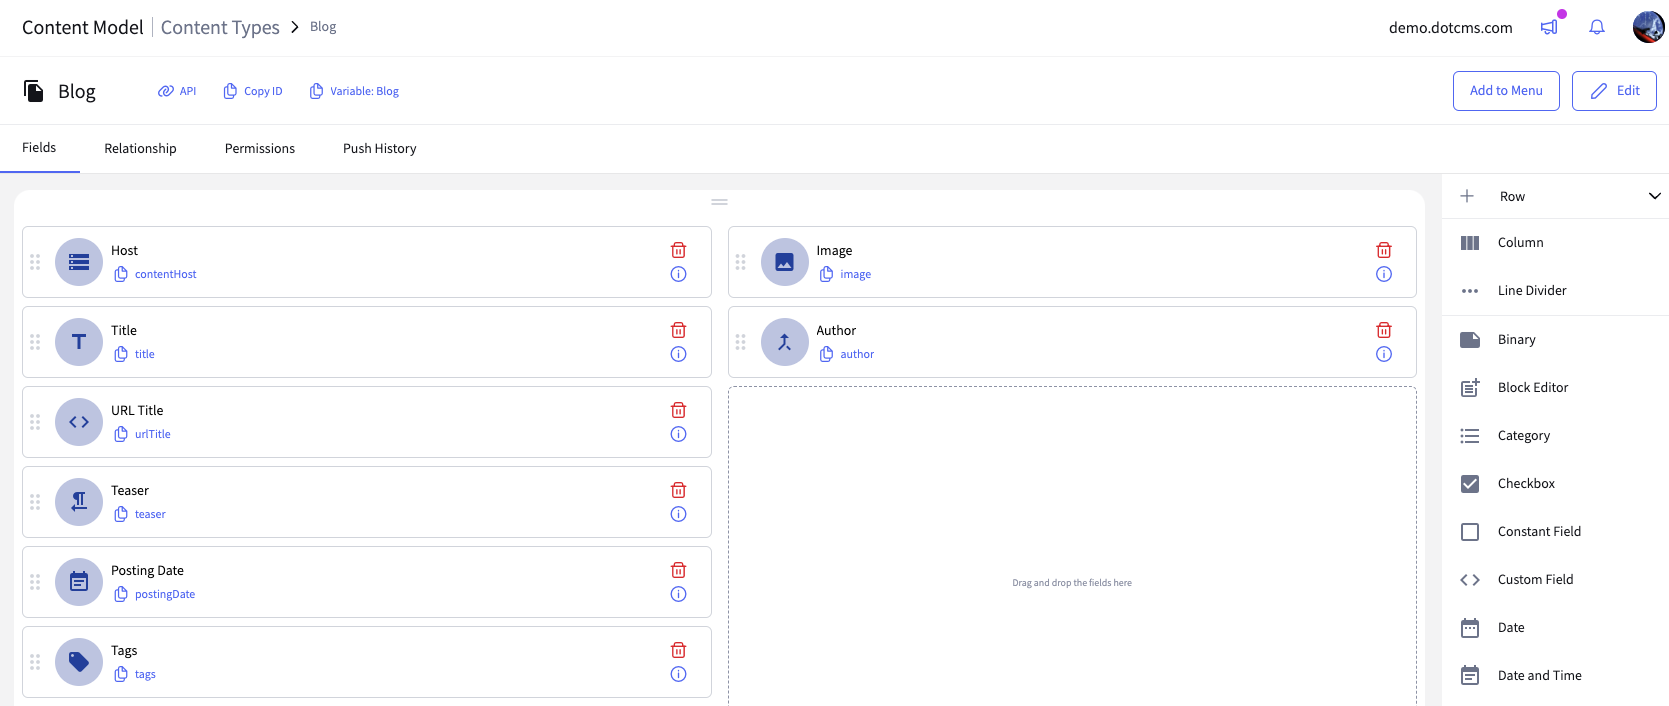Viewport: 1669px width, 706px height.
Task: Grab the Teaser field drag handle
Action: tap(35, 502)
